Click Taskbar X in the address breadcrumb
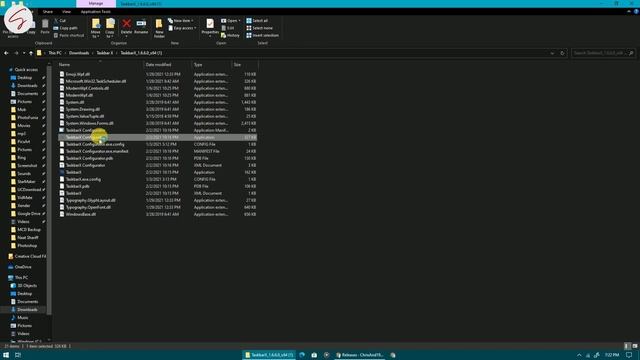The image size is (640, 360). click(105, 53)
